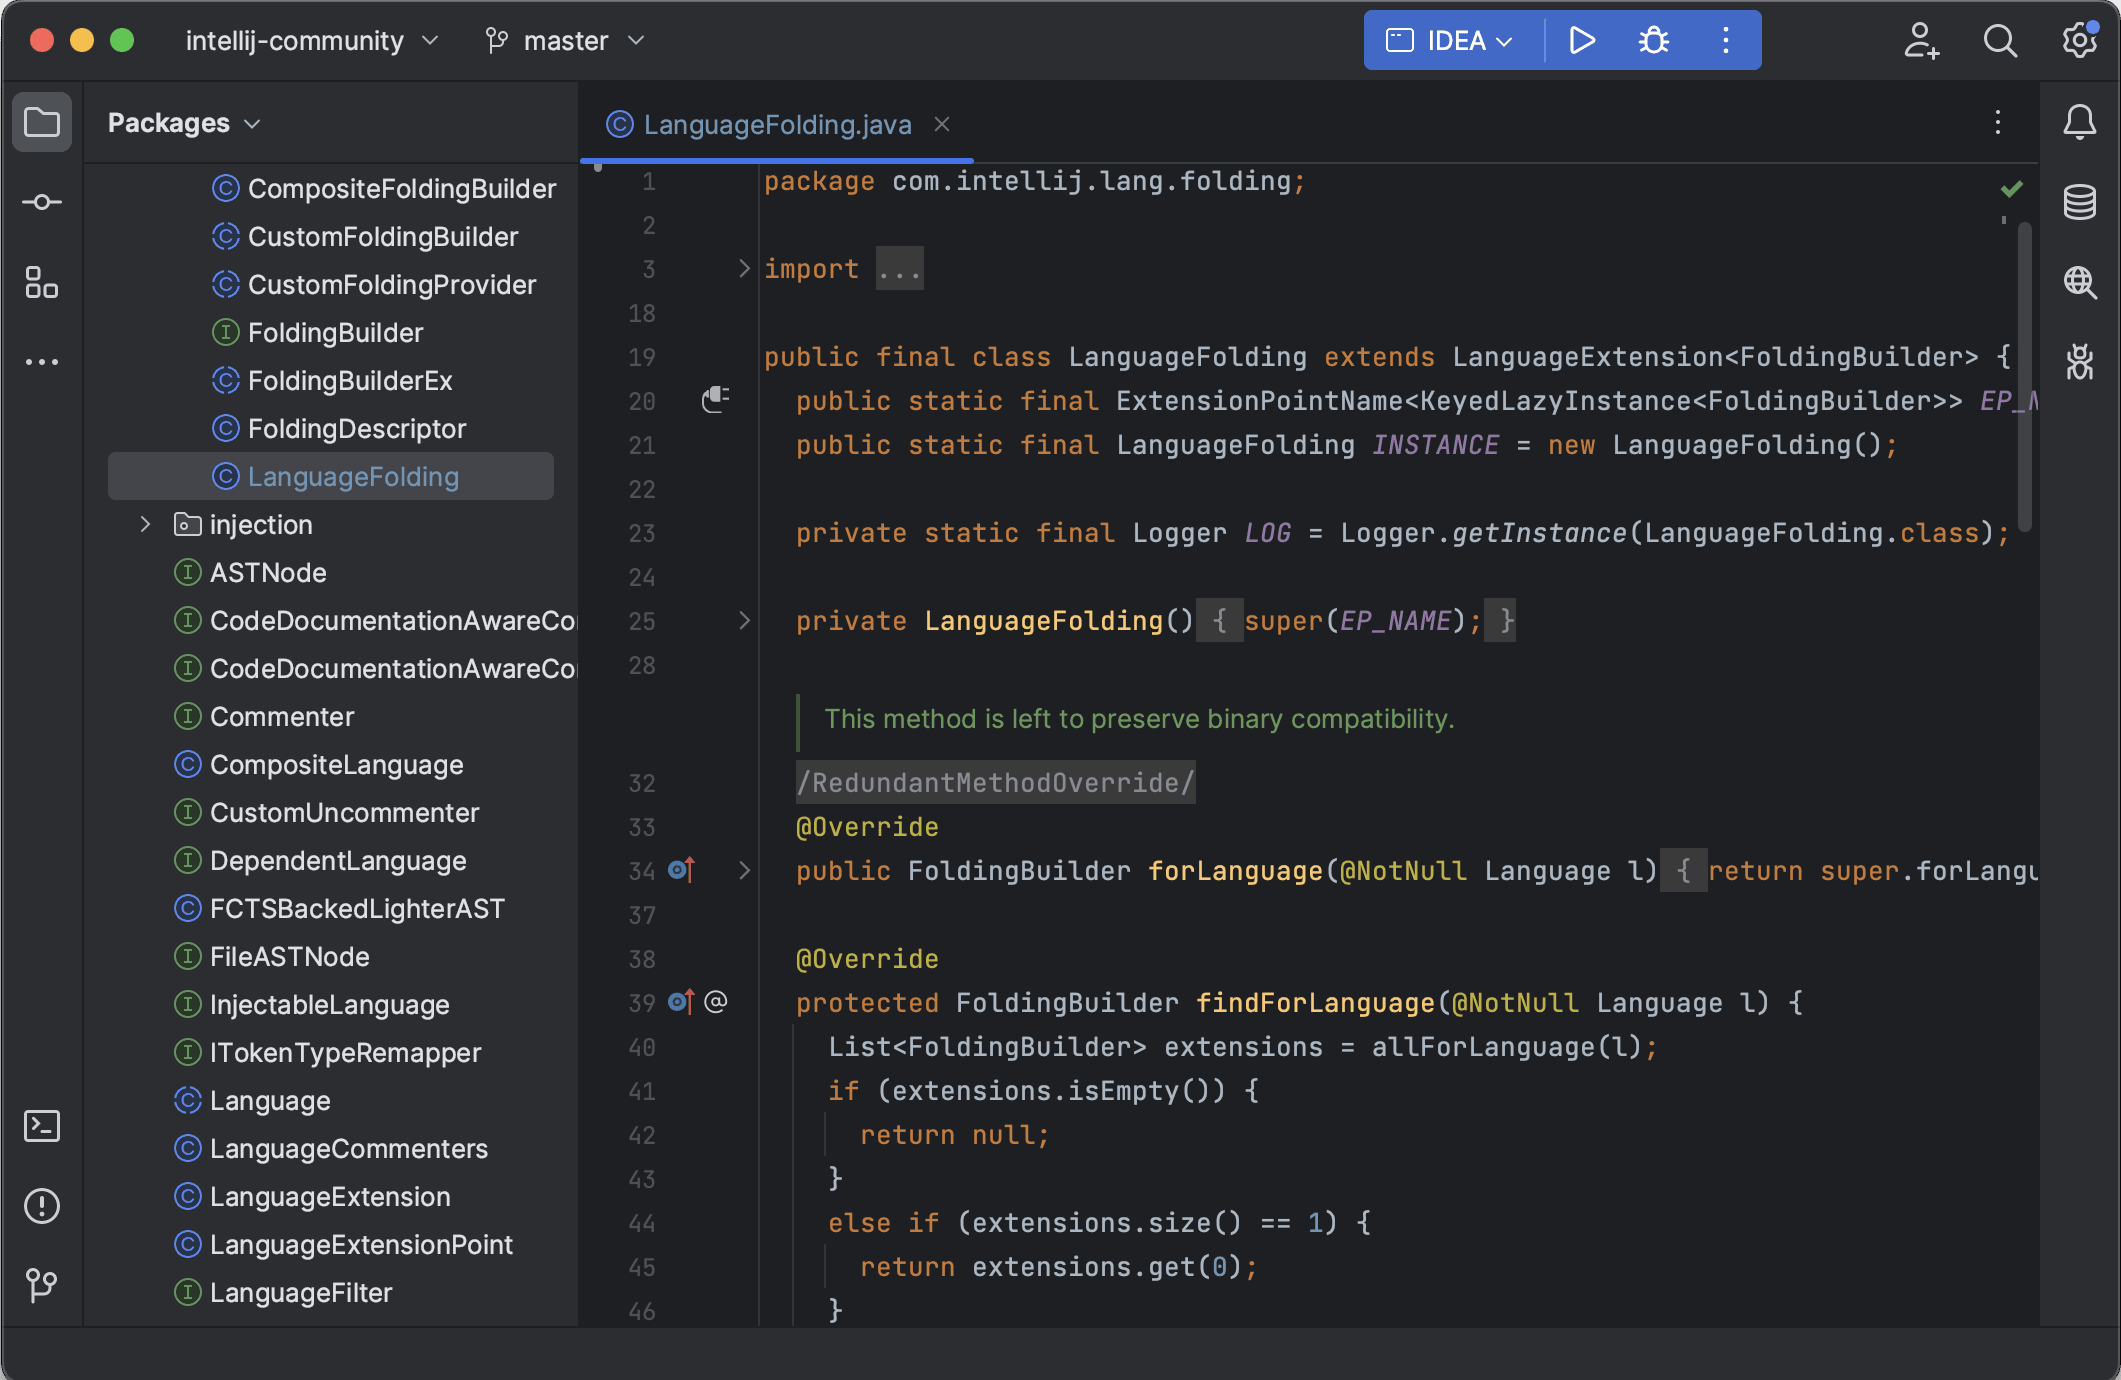Select FCTSBackedLighterAST in the tree

pyautogui.click(x=357, y=908)
